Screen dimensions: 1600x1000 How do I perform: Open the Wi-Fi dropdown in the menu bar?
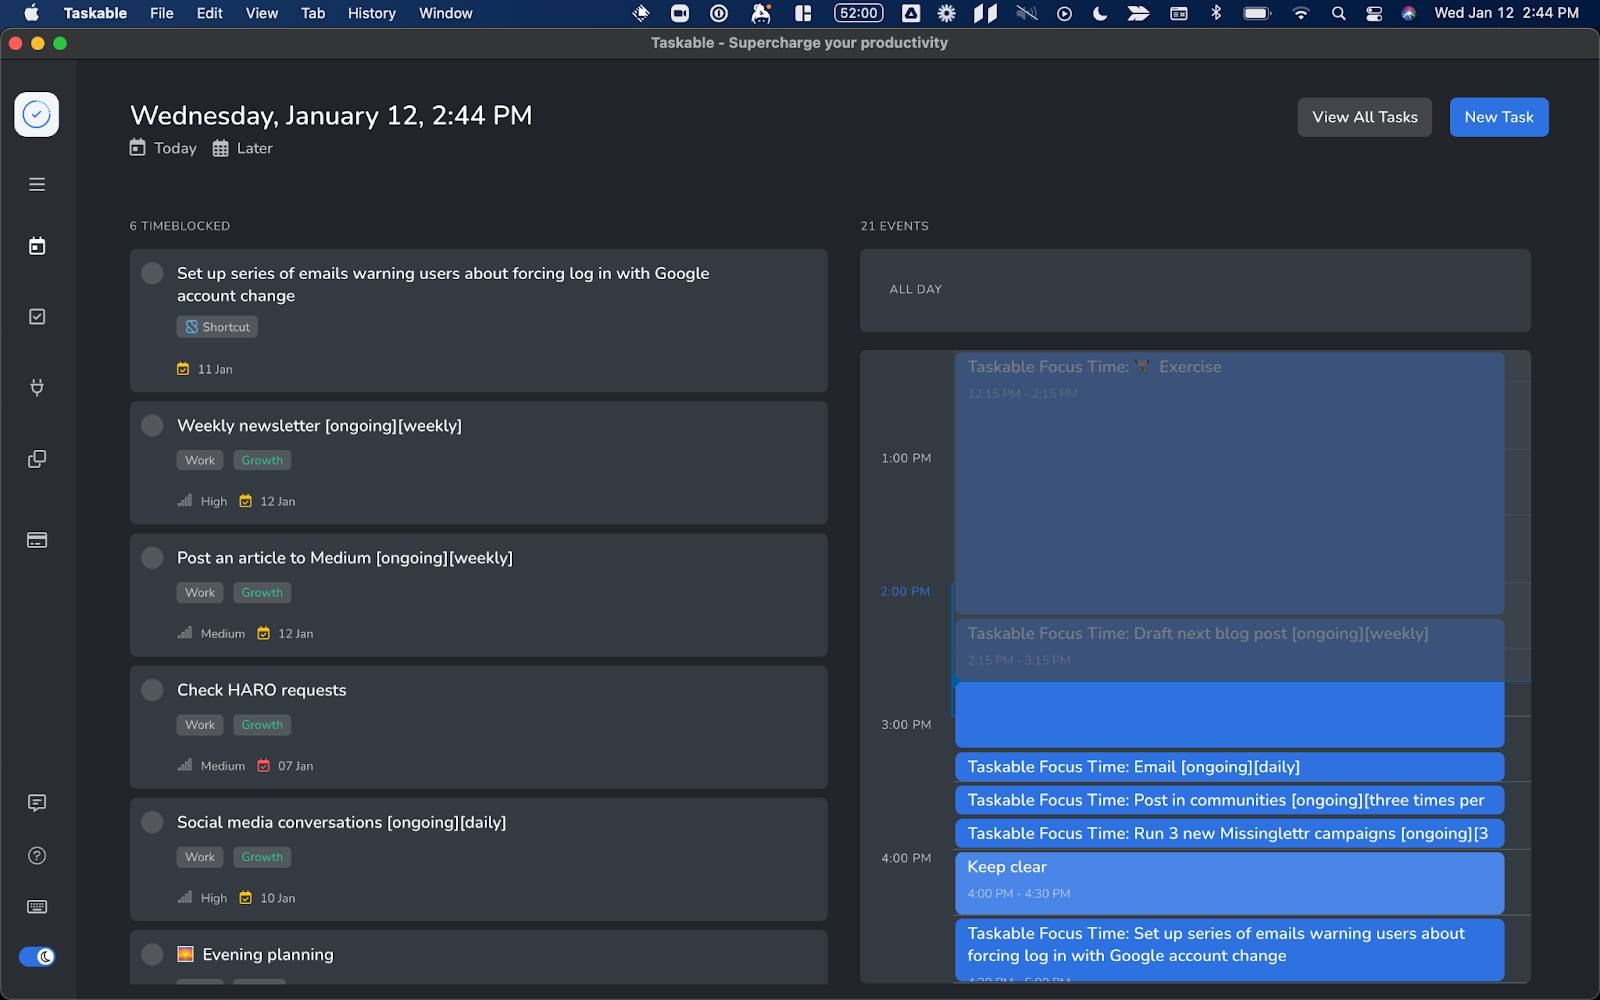coord(1300,14)
